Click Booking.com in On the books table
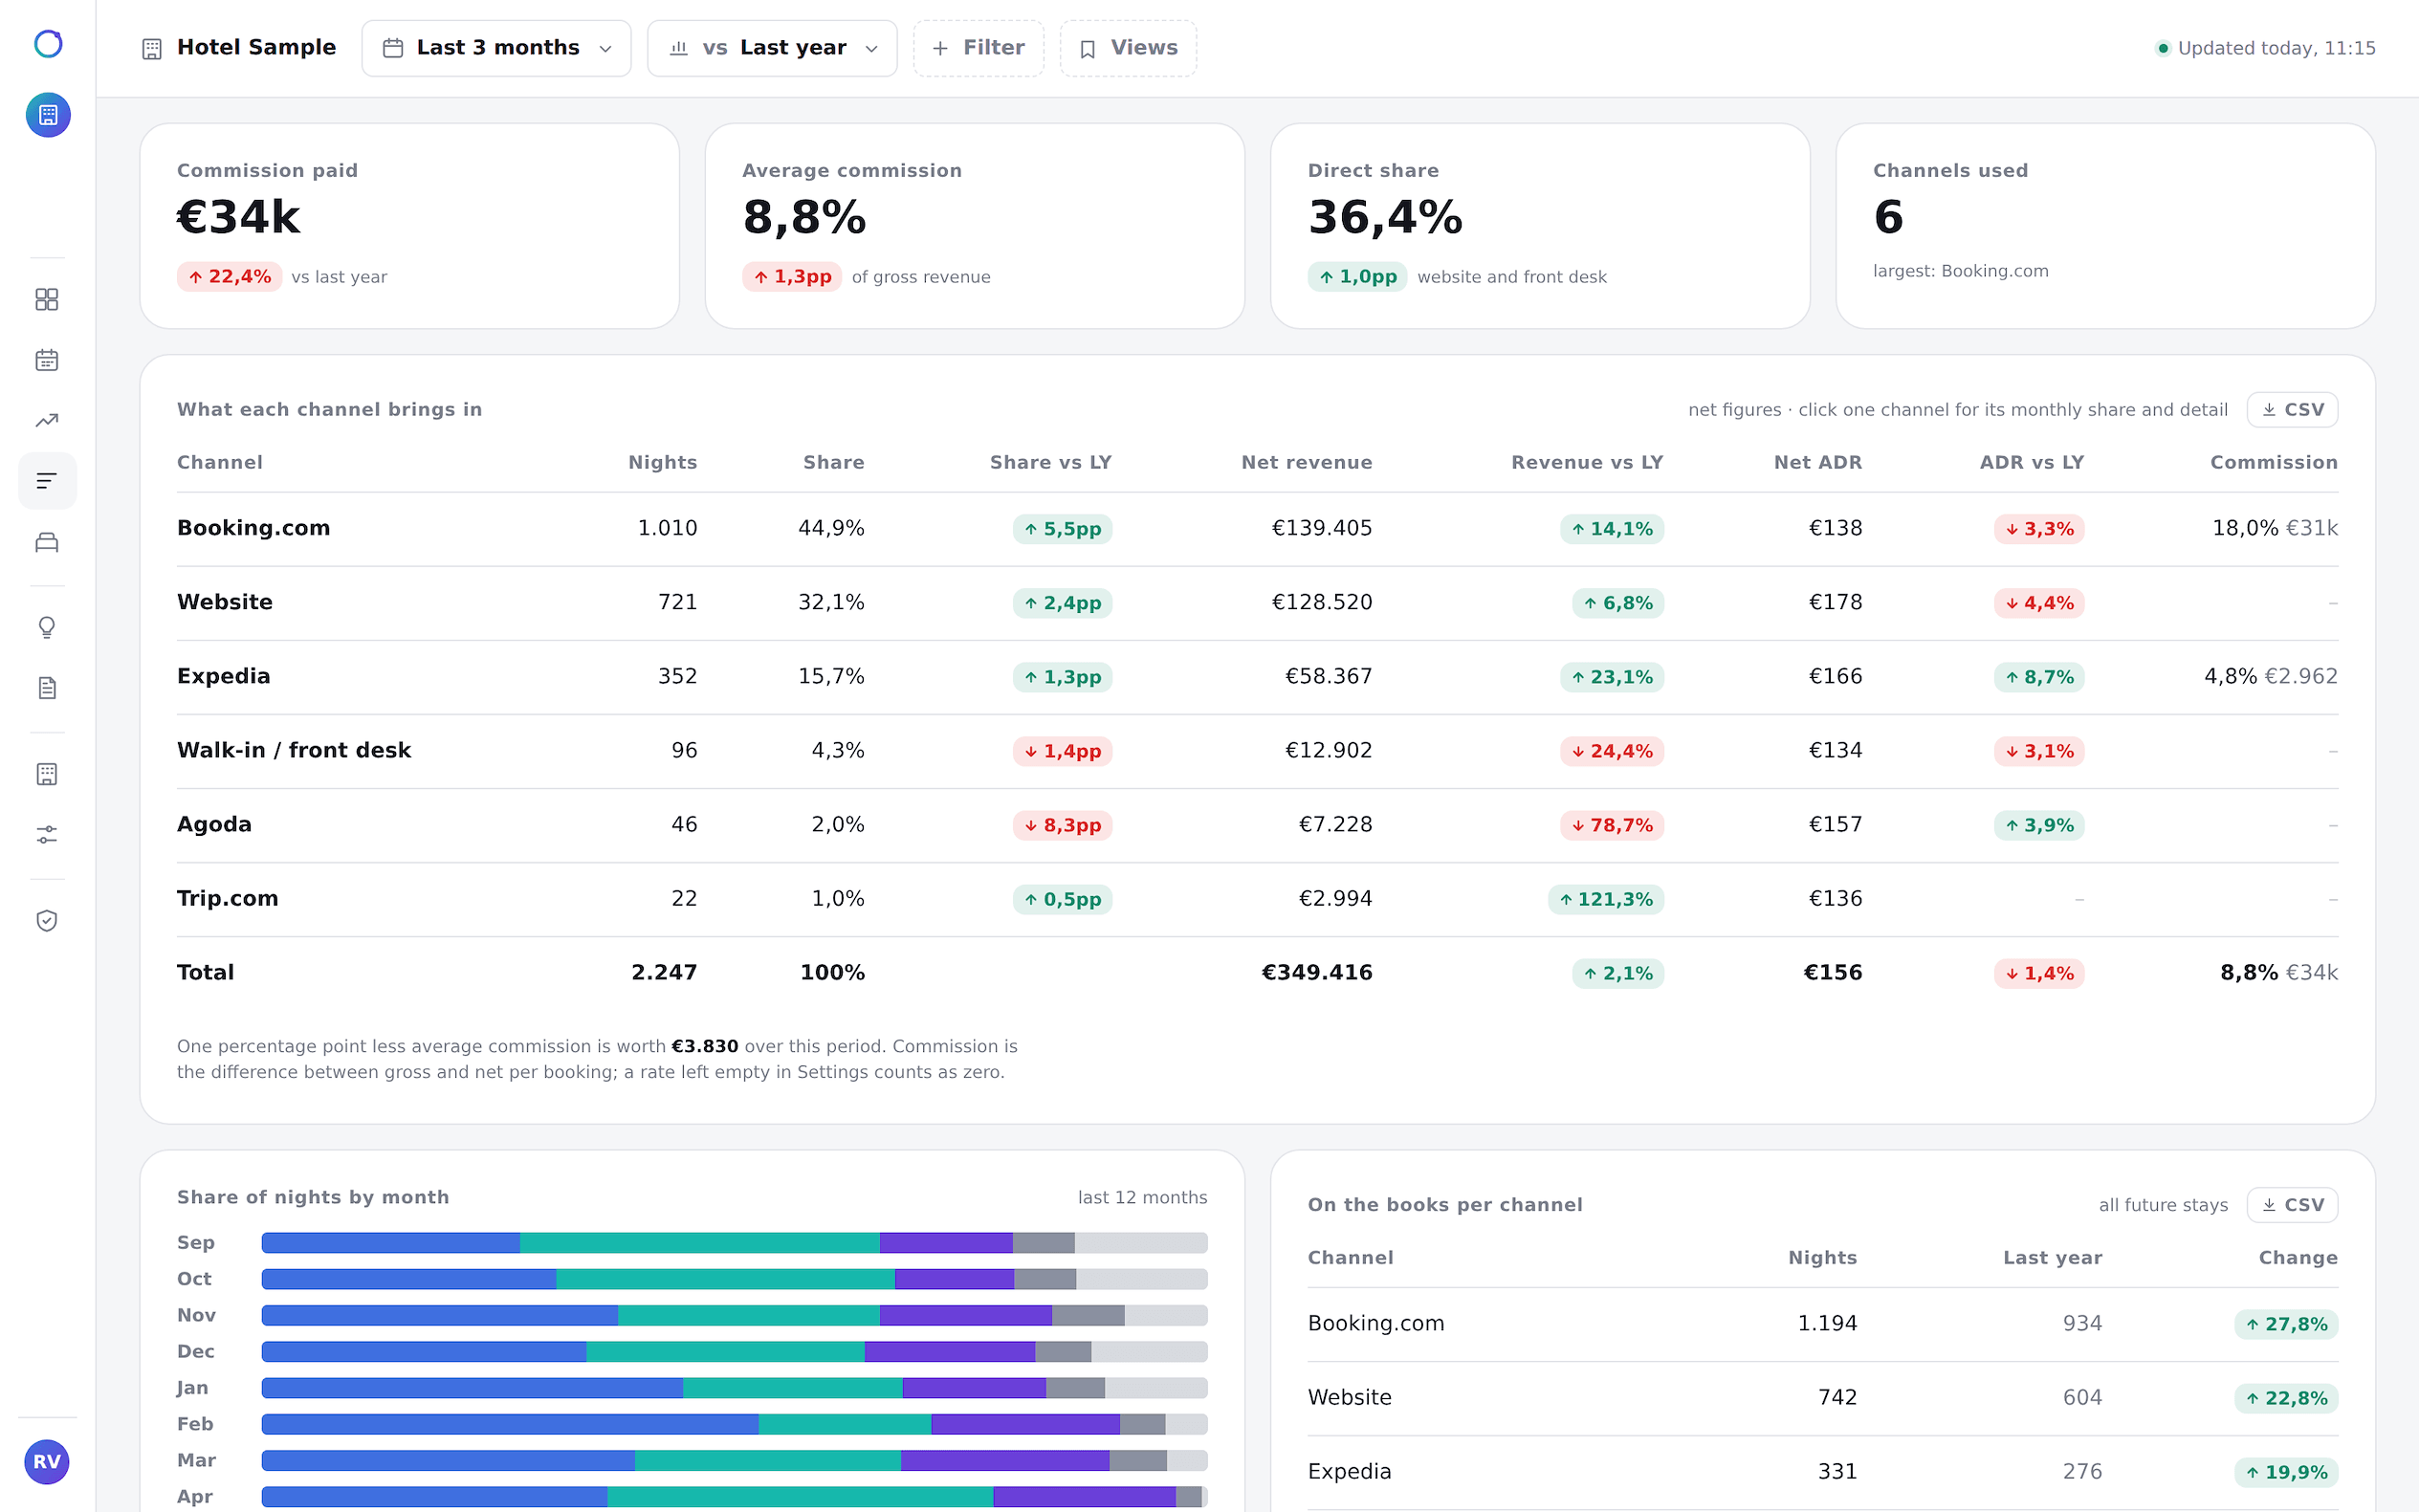Viewport: 2419px width, 1512px height. tap(1376, 1323)
